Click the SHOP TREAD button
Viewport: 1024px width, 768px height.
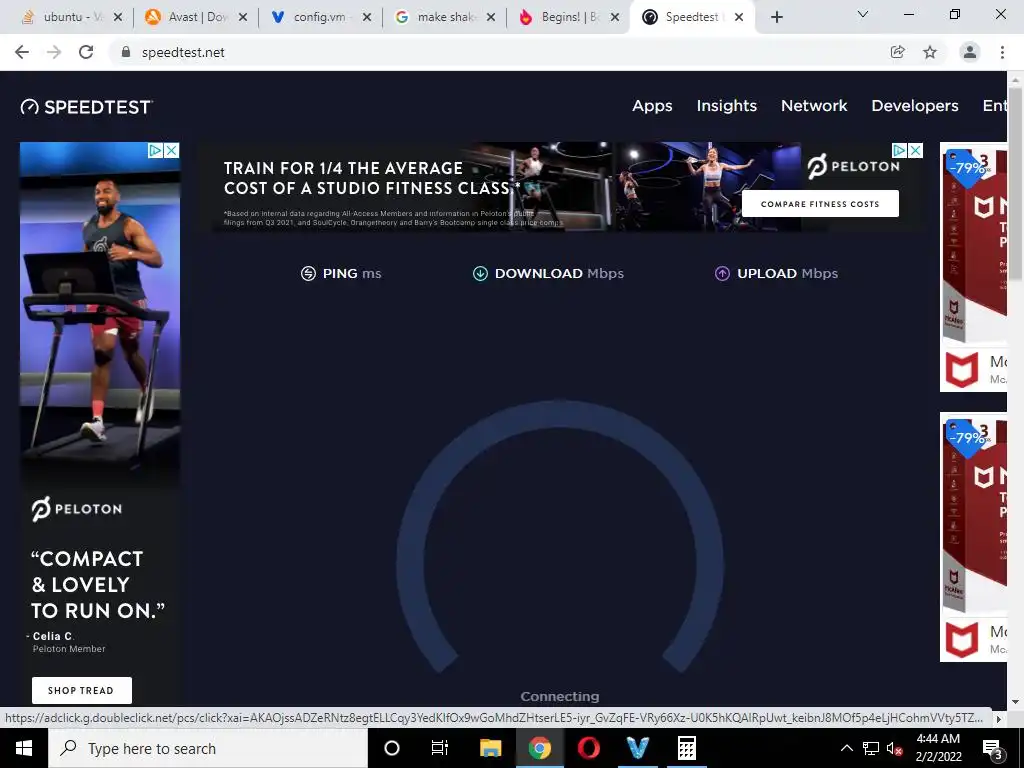coord(82,690)
